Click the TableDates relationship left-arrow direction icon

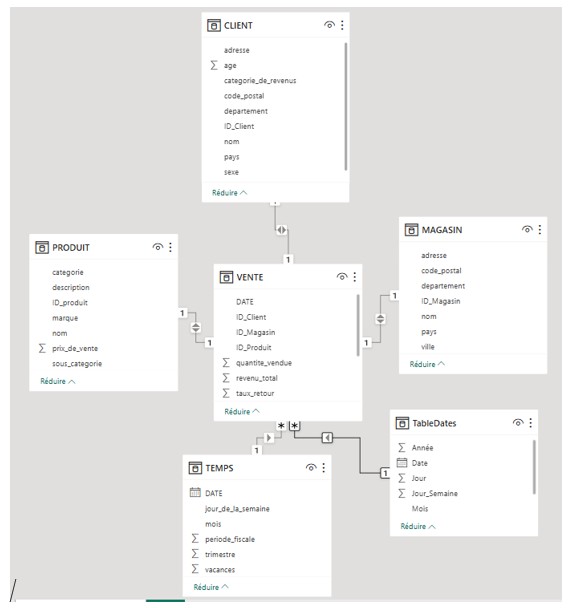(327, 438)
